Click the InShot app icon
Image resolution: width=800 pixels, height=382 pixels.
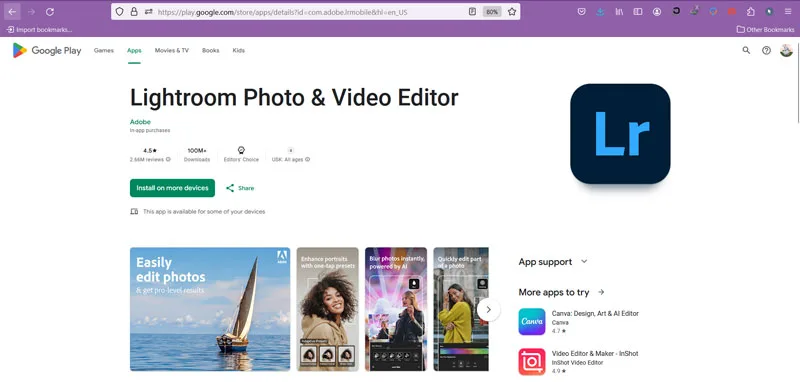point(532,362)
